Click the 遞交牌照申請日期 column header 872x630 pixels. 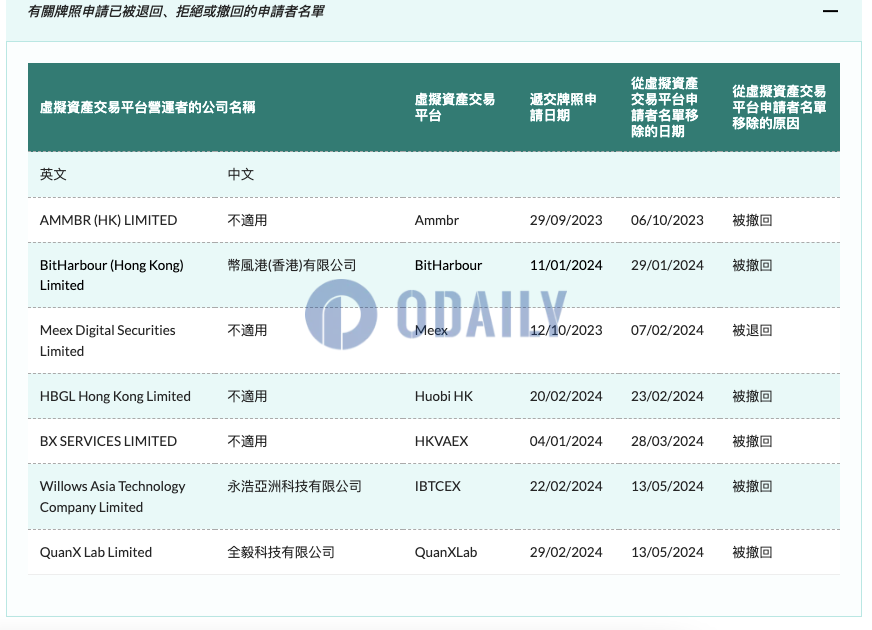coord(563,107)
